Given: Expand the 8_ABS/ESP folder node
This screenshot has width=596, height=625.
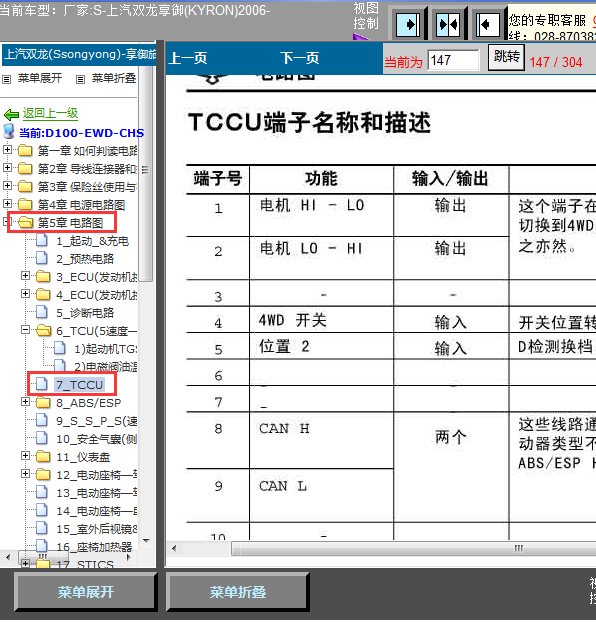Looking at the screenshot, I should [26, 402].
